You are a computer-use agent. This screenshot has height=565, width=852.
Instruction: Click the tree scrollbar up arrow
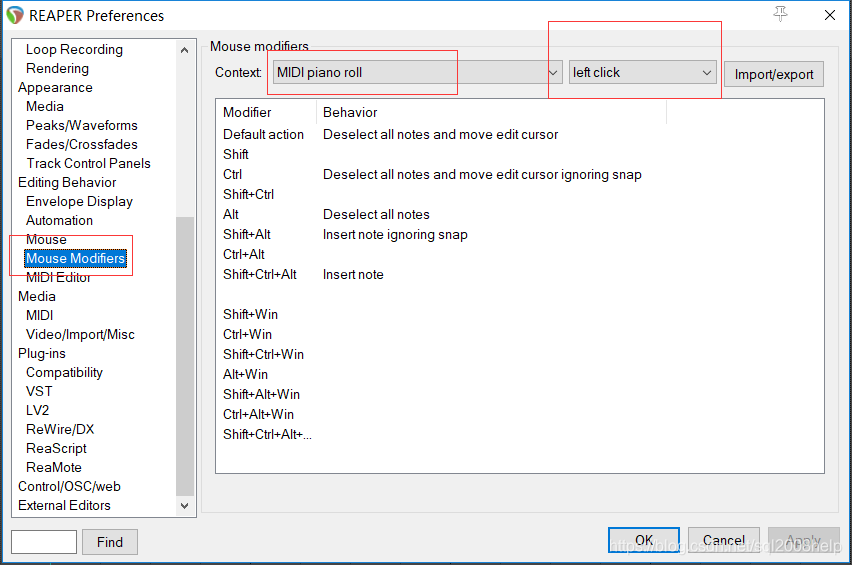(x=184, y=50)
